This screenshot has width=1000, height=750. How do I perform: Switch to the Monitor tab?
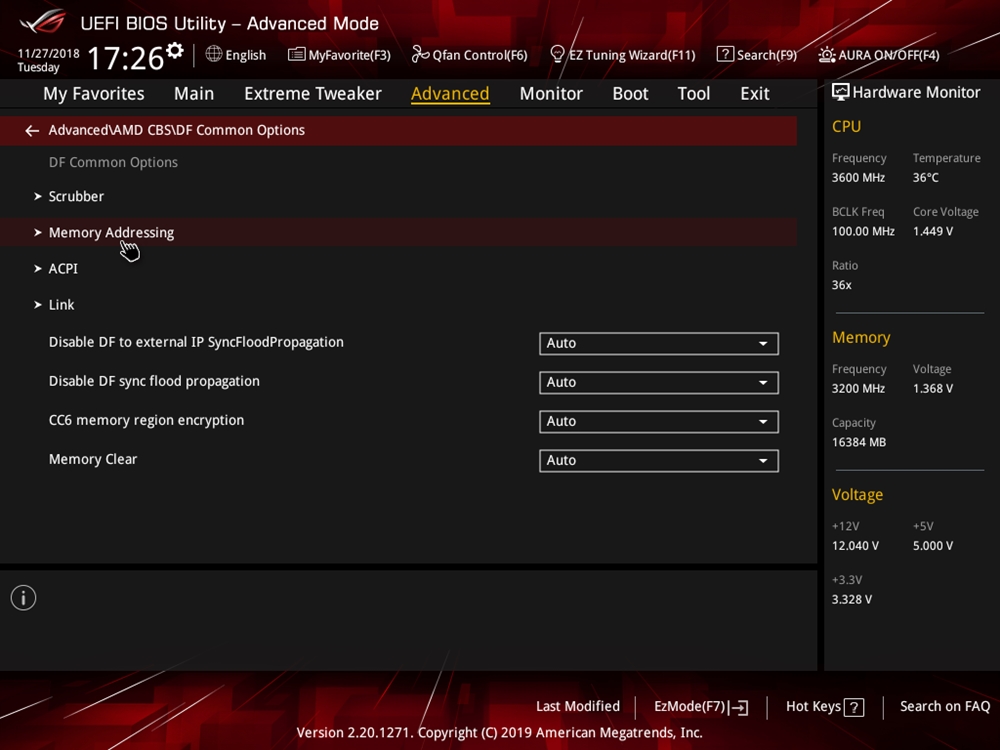[x=551, y=94]
